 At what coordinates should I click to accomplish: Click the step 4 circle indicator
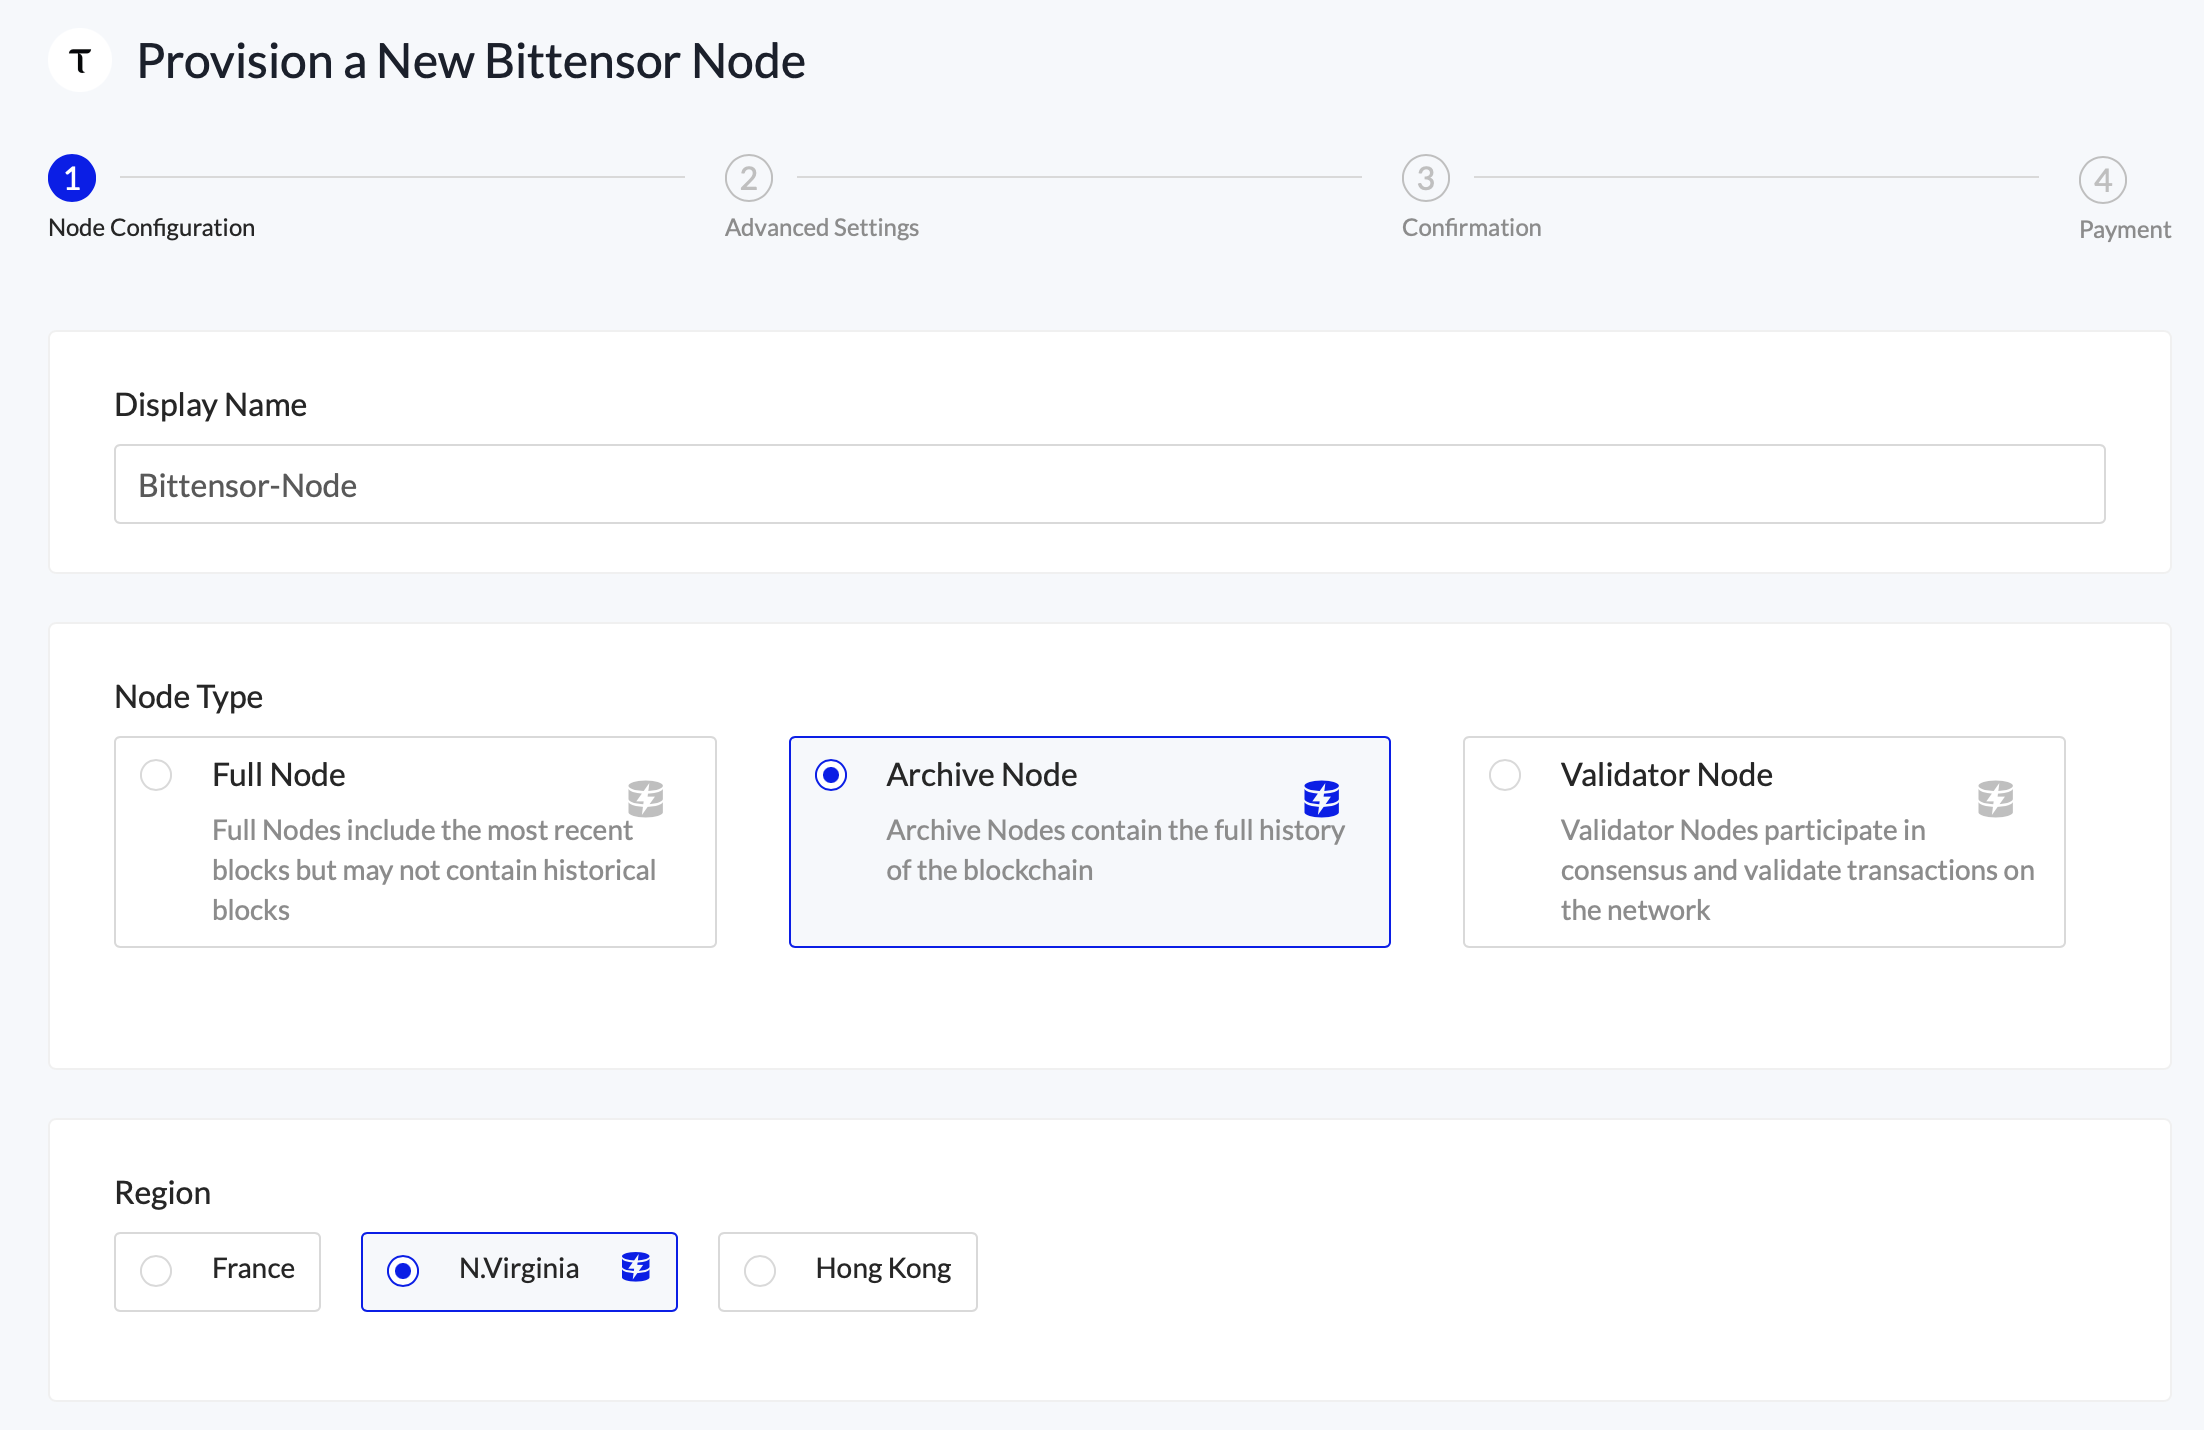2102,181
